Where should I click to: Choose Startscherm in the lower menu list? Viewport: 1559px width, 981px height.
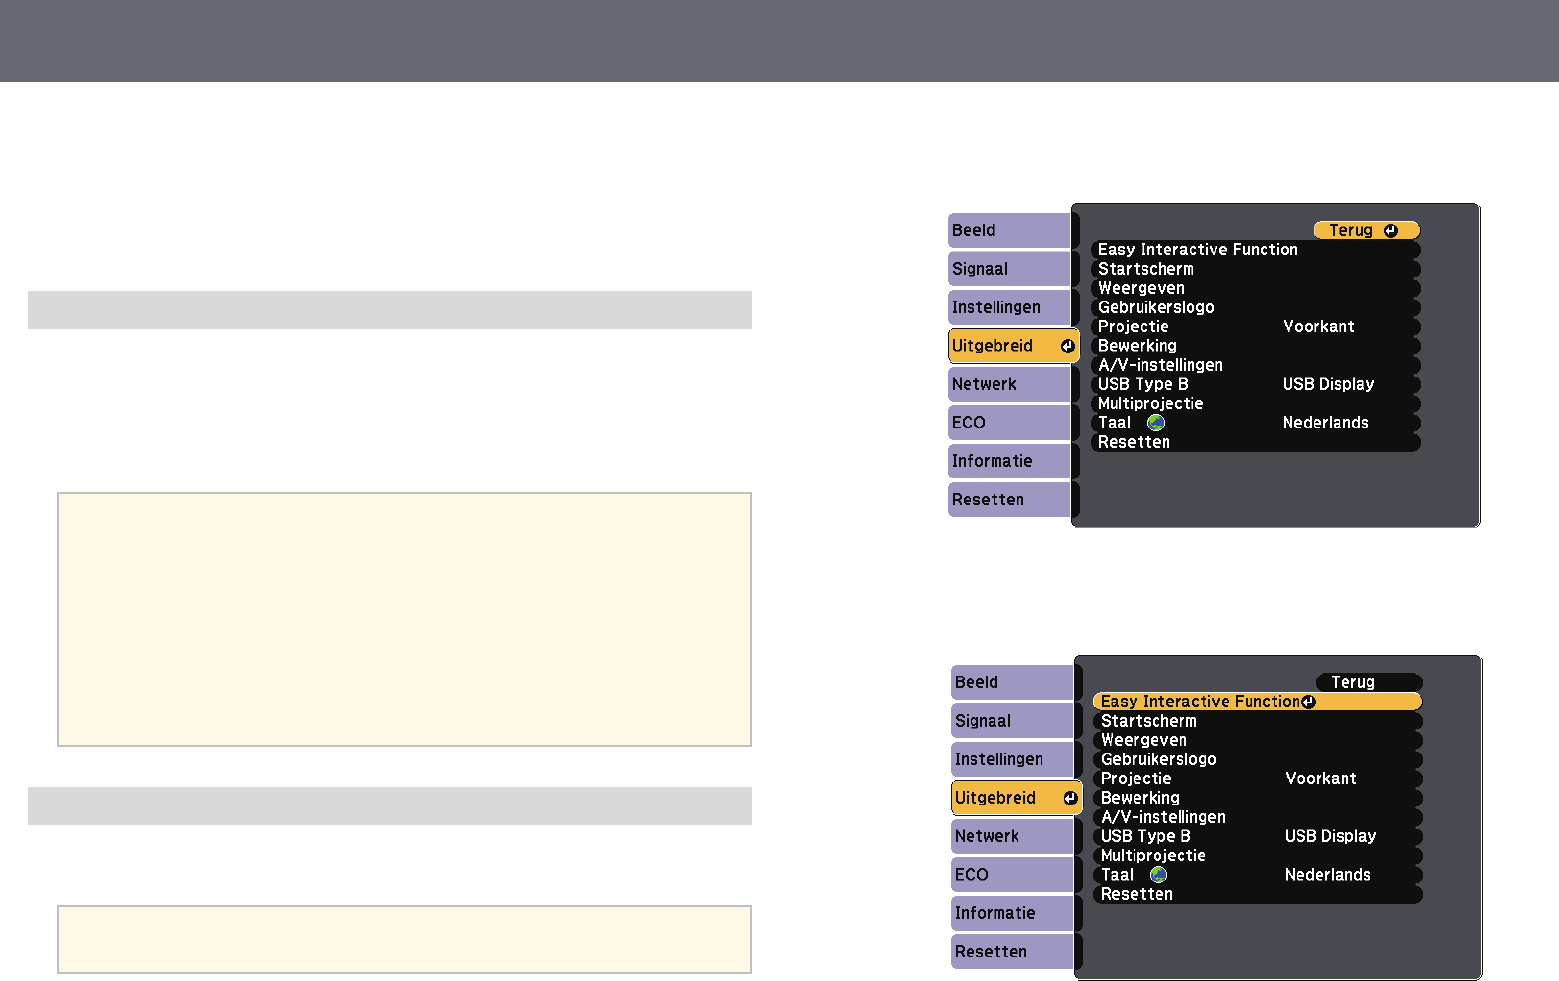click(x=1258, y=721)
